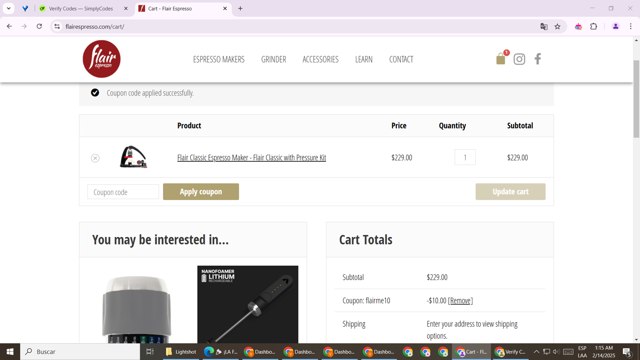The image size is (640, 360).
Task: Remove Flair Classic item from cart
Action: click(x=95, y=158)
